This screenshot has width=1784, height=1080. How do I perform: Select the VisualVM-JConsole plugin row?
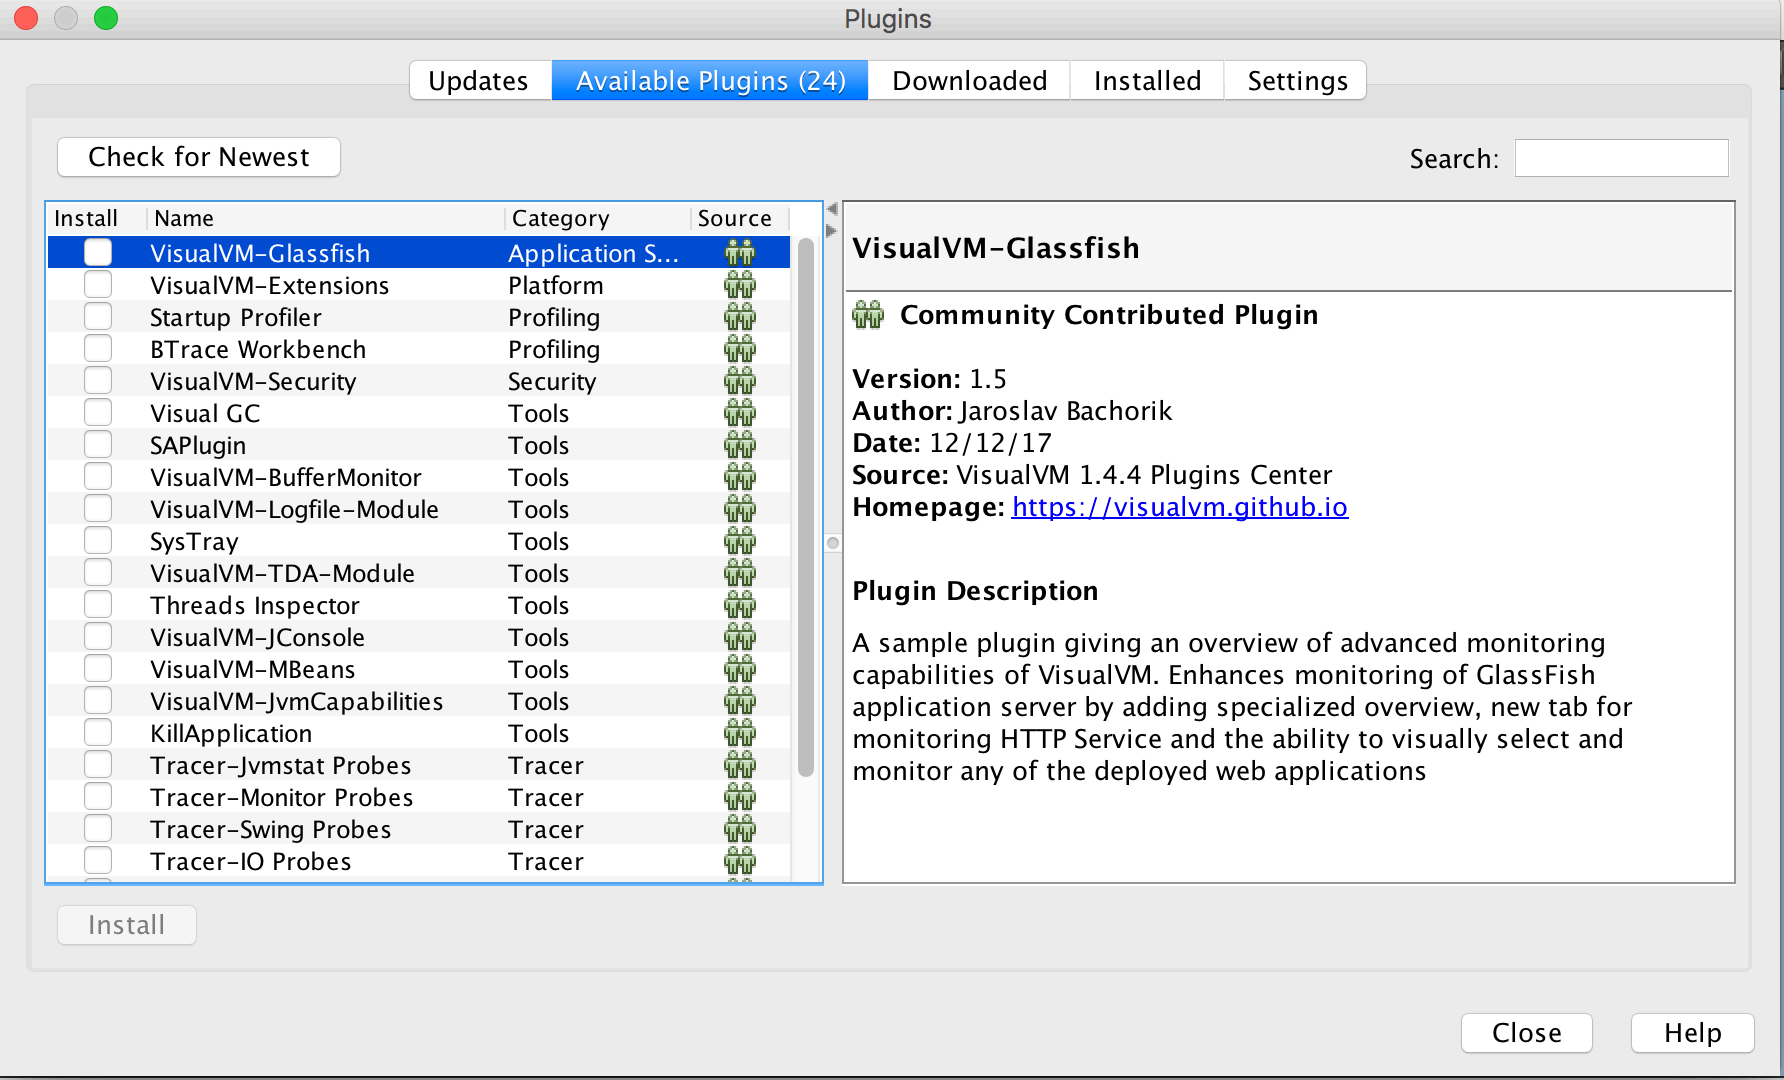pos(419,637)
